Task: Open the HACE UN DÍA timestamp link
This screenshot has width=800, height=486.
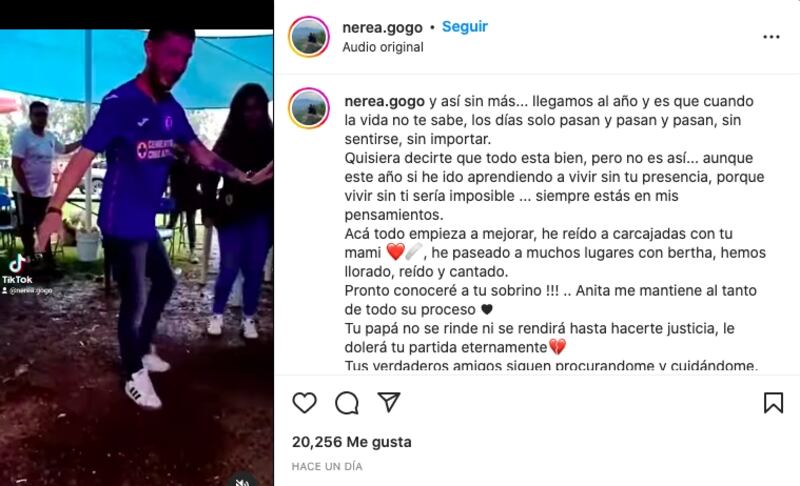Action: (327, 466)
